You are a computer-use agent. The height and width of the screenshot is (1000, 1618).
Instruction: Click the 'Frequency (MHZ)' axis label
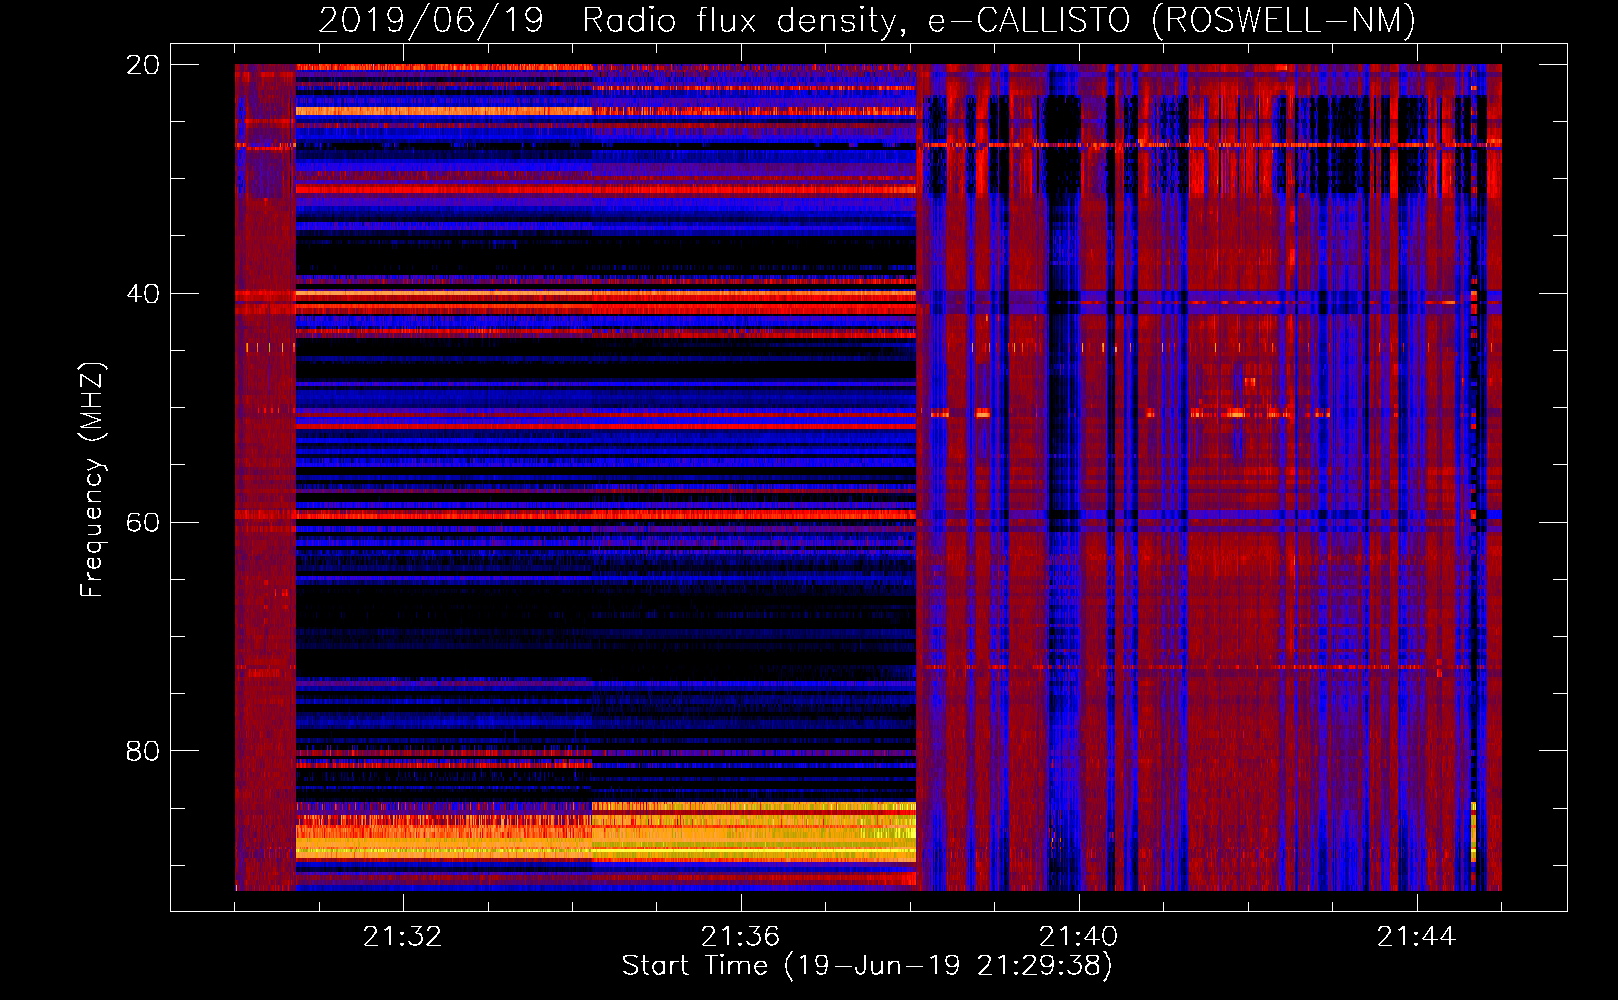pyautogui.click(x=92, y=479)
